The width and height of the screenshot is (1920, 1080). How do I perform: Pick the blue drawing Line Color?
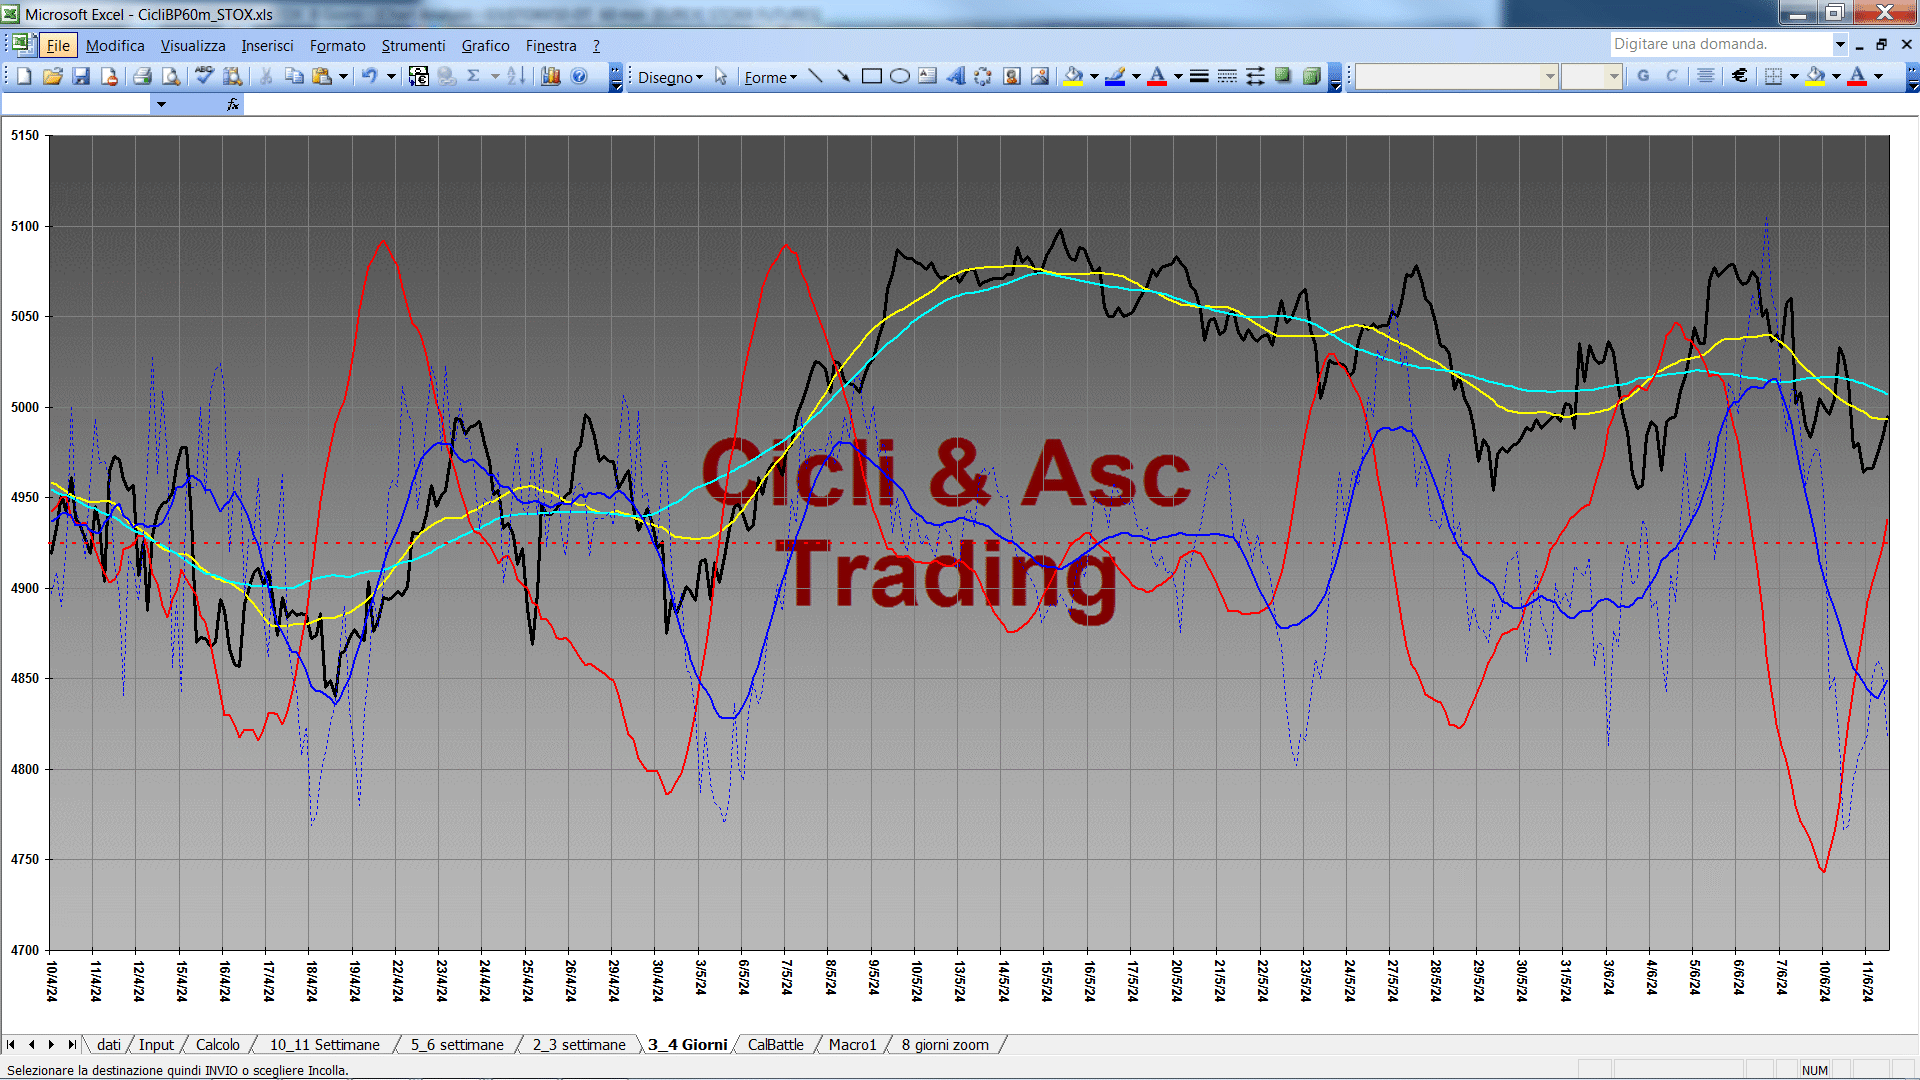click(x=1115, y=76)
